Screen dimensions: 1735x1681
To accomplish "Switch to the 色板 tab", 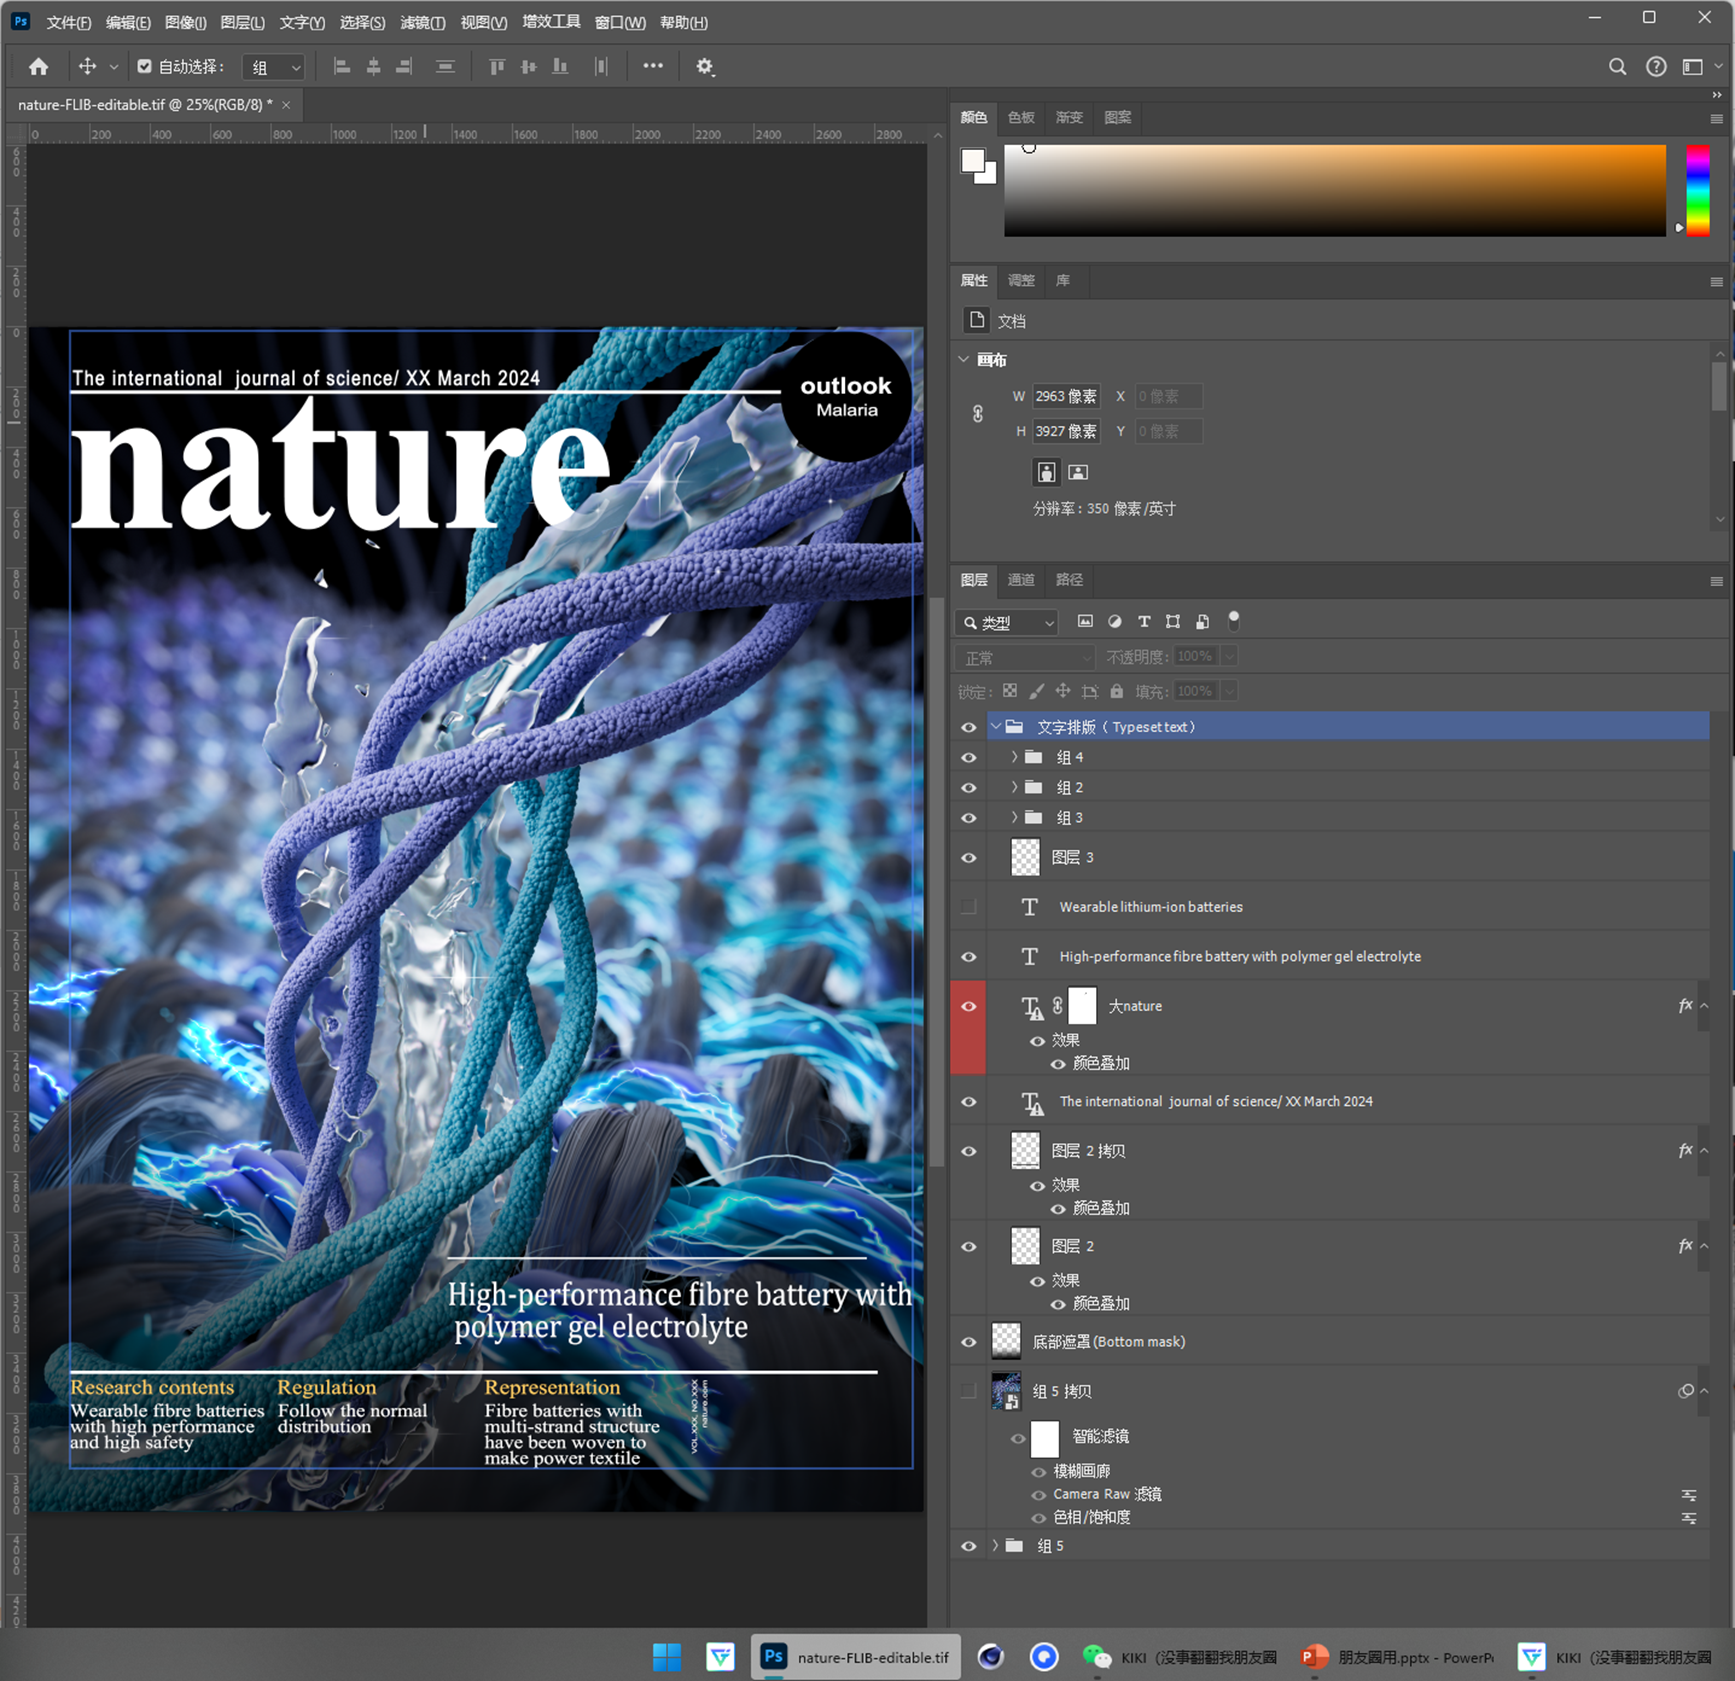I will pos(1021,118).
